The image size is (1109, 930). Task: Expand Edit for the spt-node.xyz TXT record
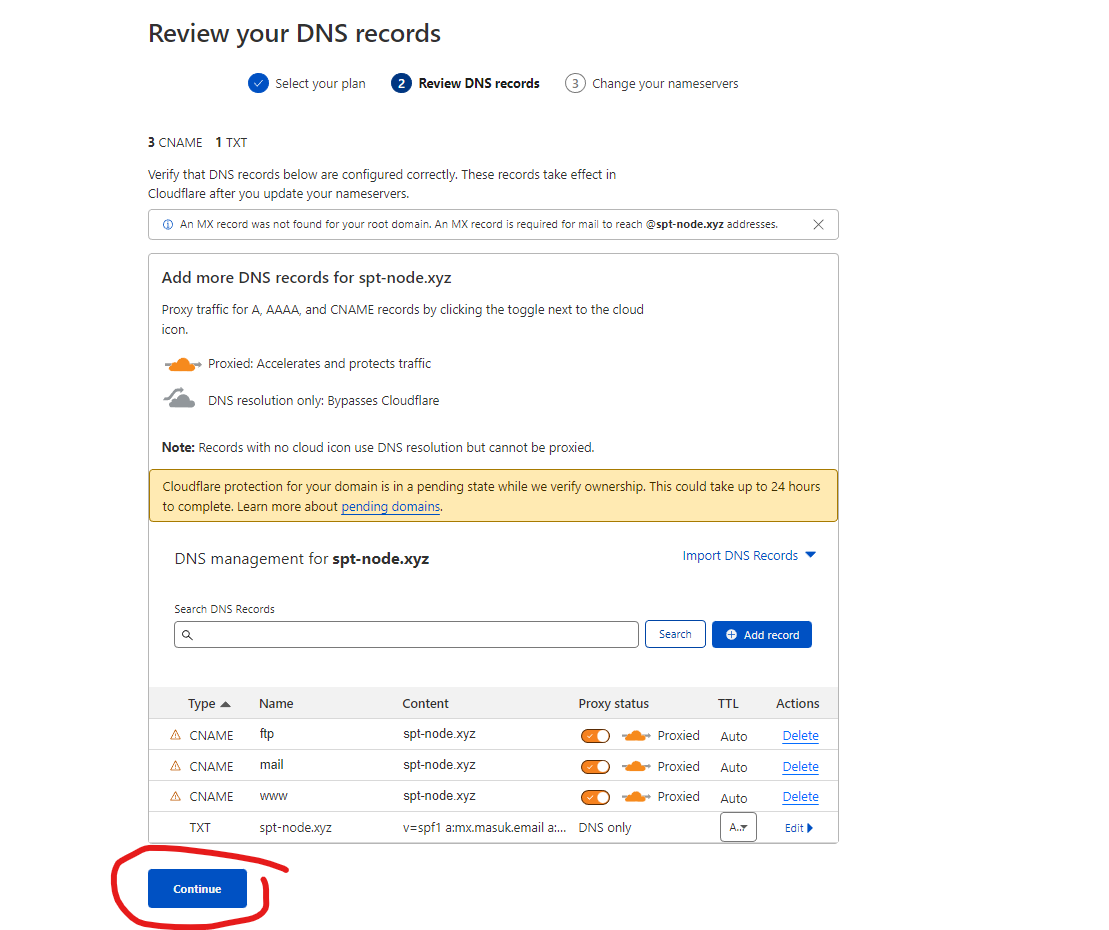pos(799,828)
